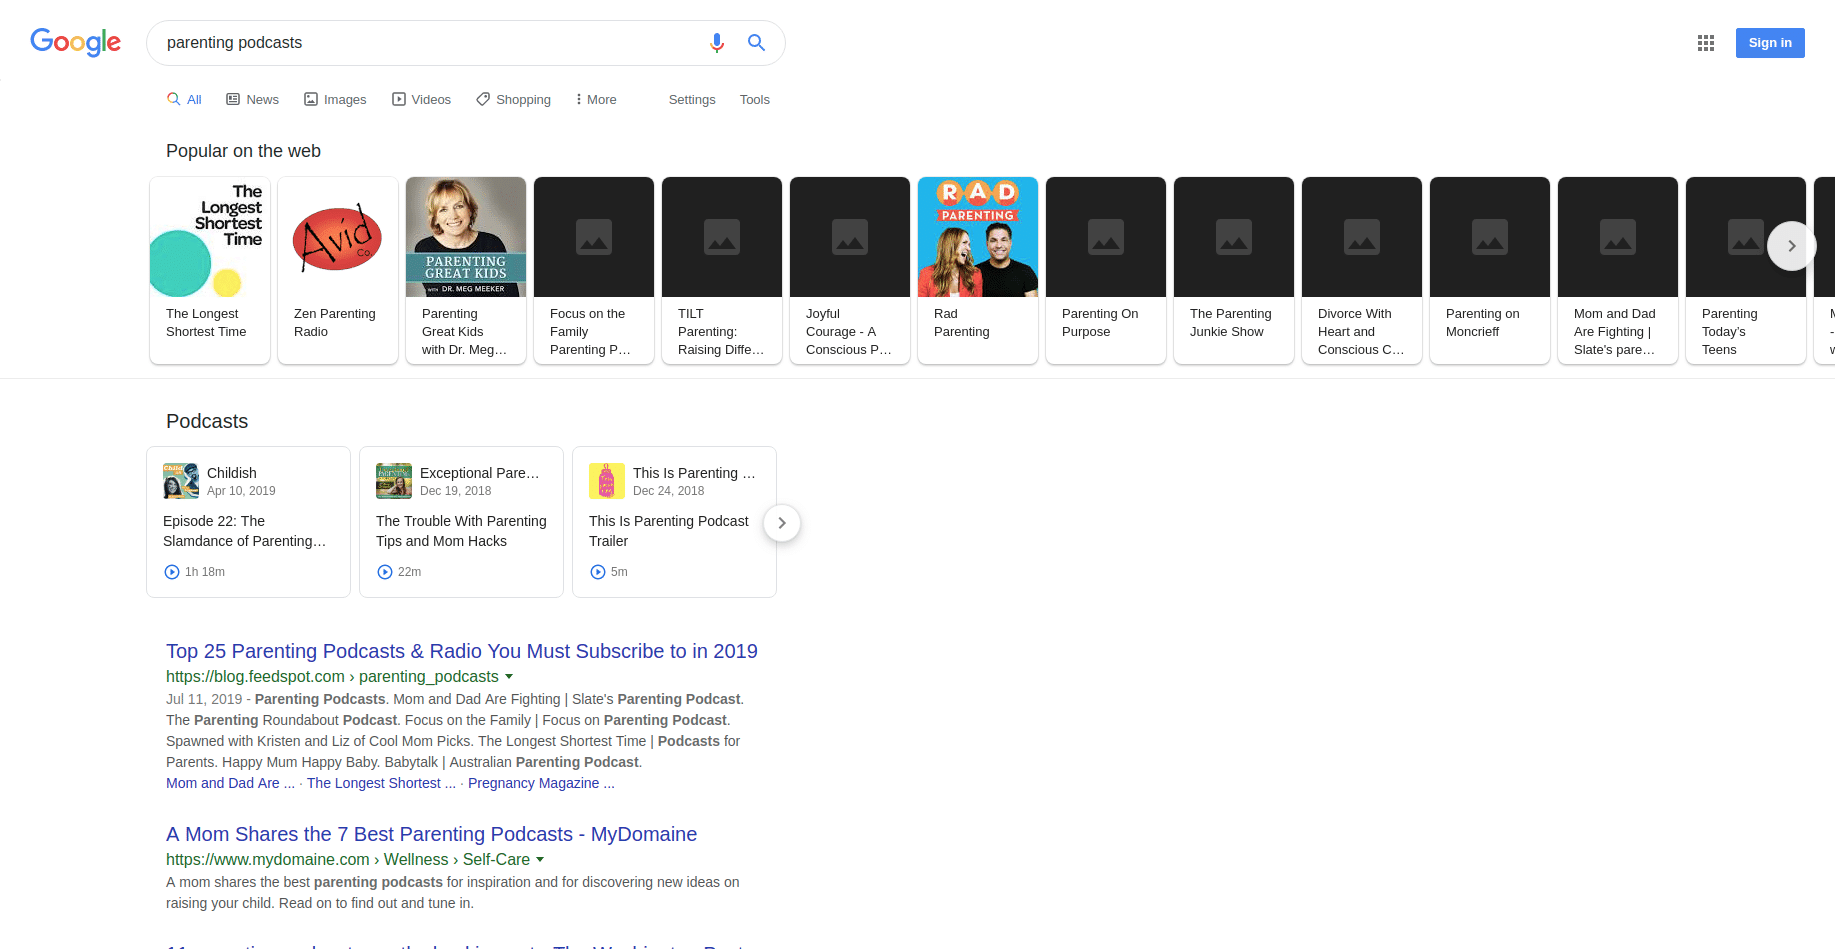Expand the More search options menu
The height and width of the screenshot is (949, 1835).
click(596, 99)
